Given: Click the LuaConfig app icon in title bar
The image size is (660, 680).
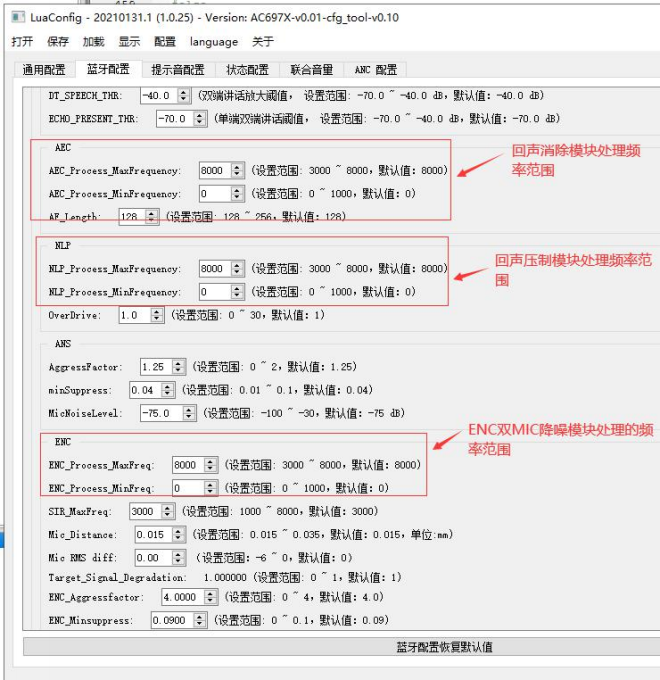Looking at the screenshot, I should [18, 17].
